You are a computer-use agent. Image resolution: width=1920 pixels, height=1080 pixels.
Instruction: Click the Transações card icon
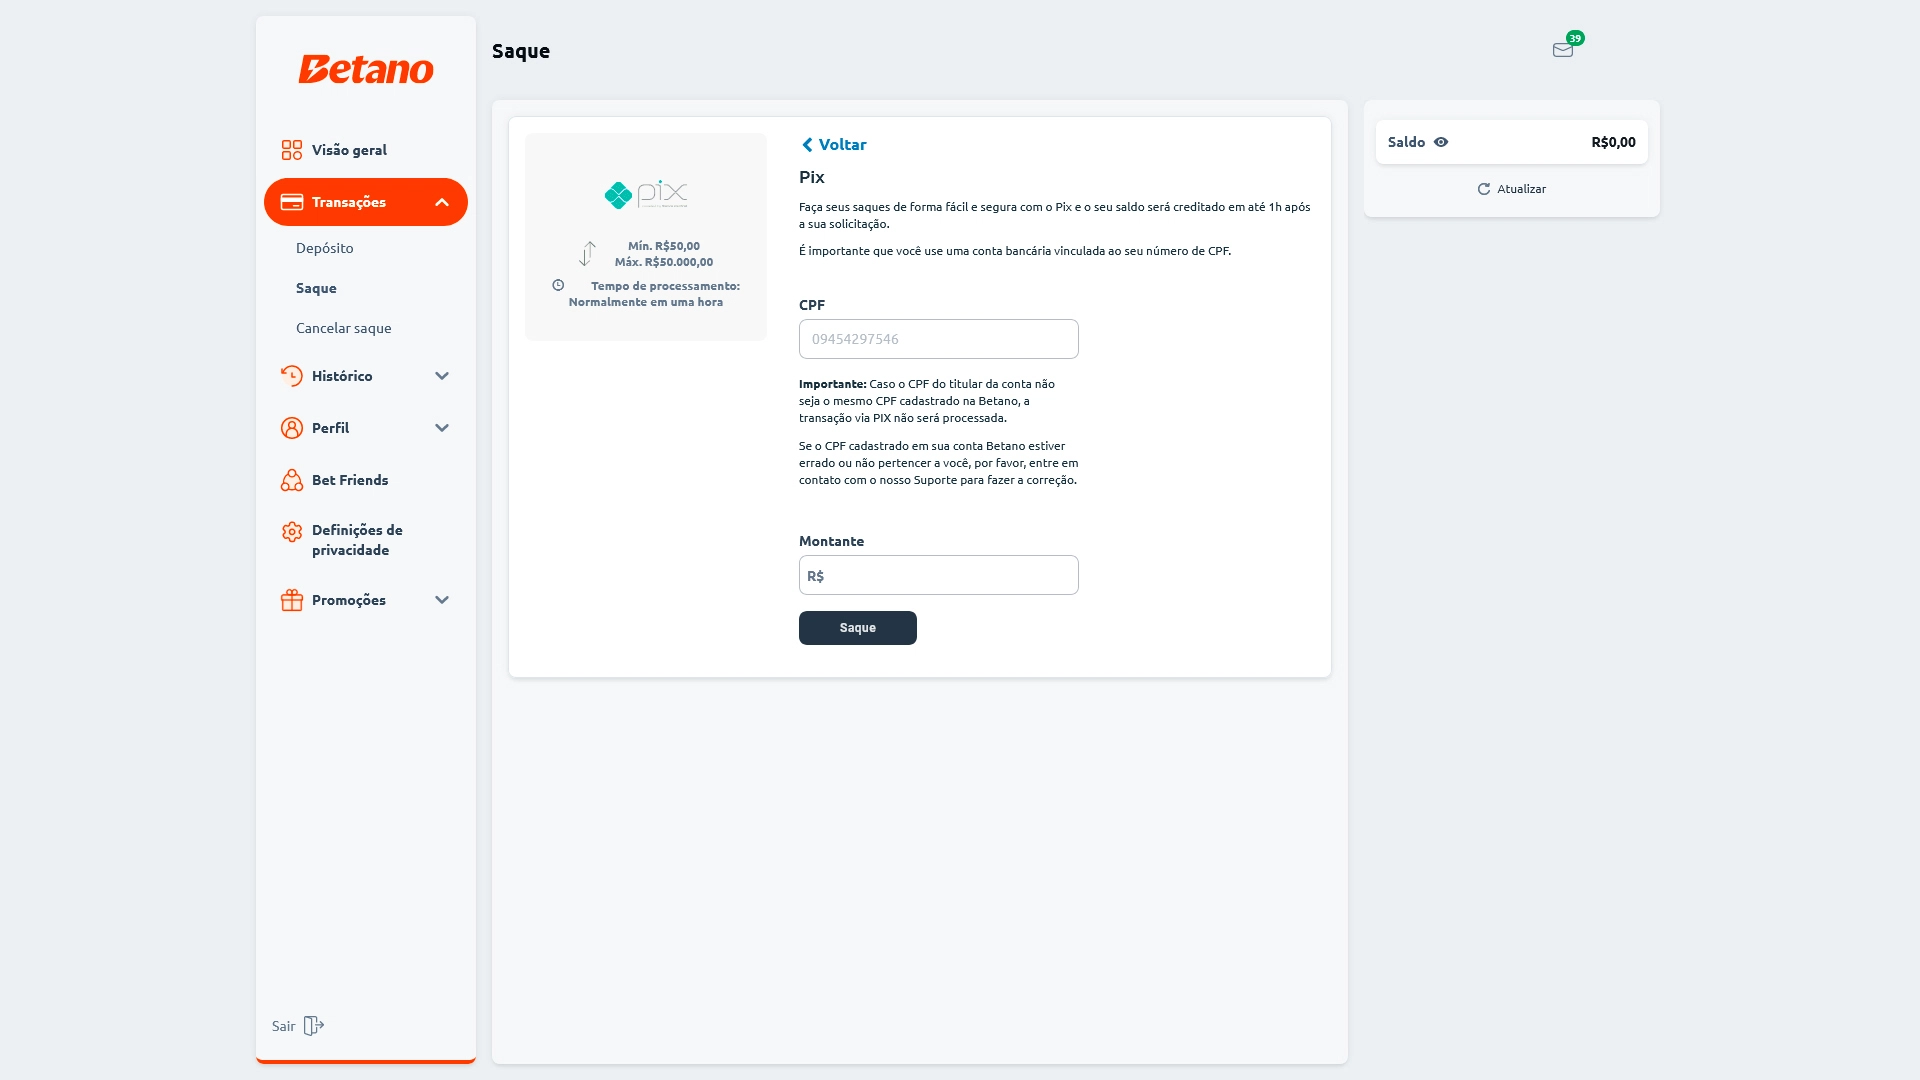292,202
